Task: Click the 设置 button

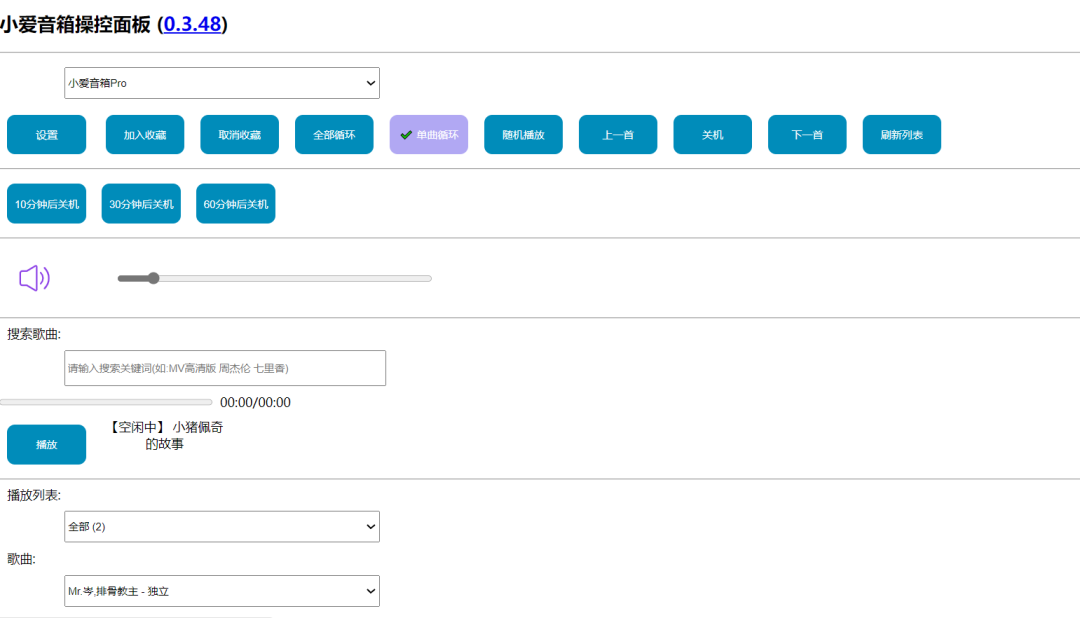Action: point(47,134)
